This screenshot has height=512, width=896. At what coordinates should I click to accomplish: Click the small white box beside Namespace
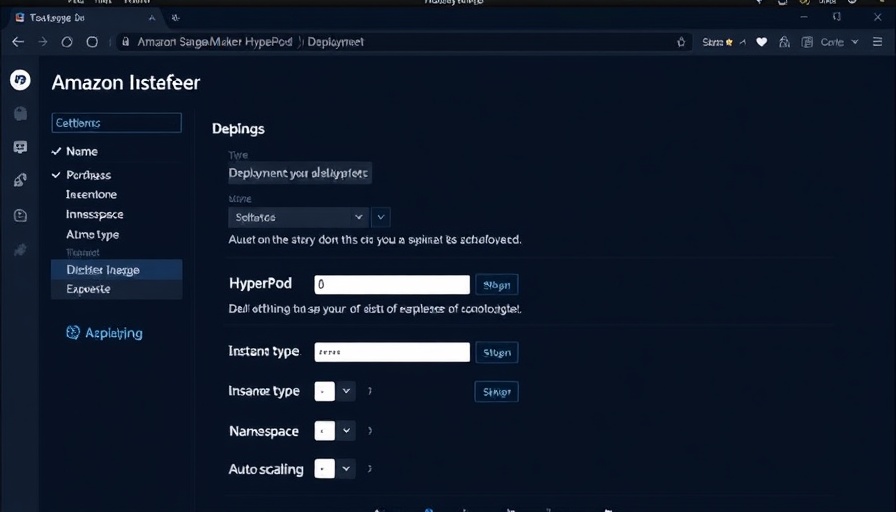[325, 430]
